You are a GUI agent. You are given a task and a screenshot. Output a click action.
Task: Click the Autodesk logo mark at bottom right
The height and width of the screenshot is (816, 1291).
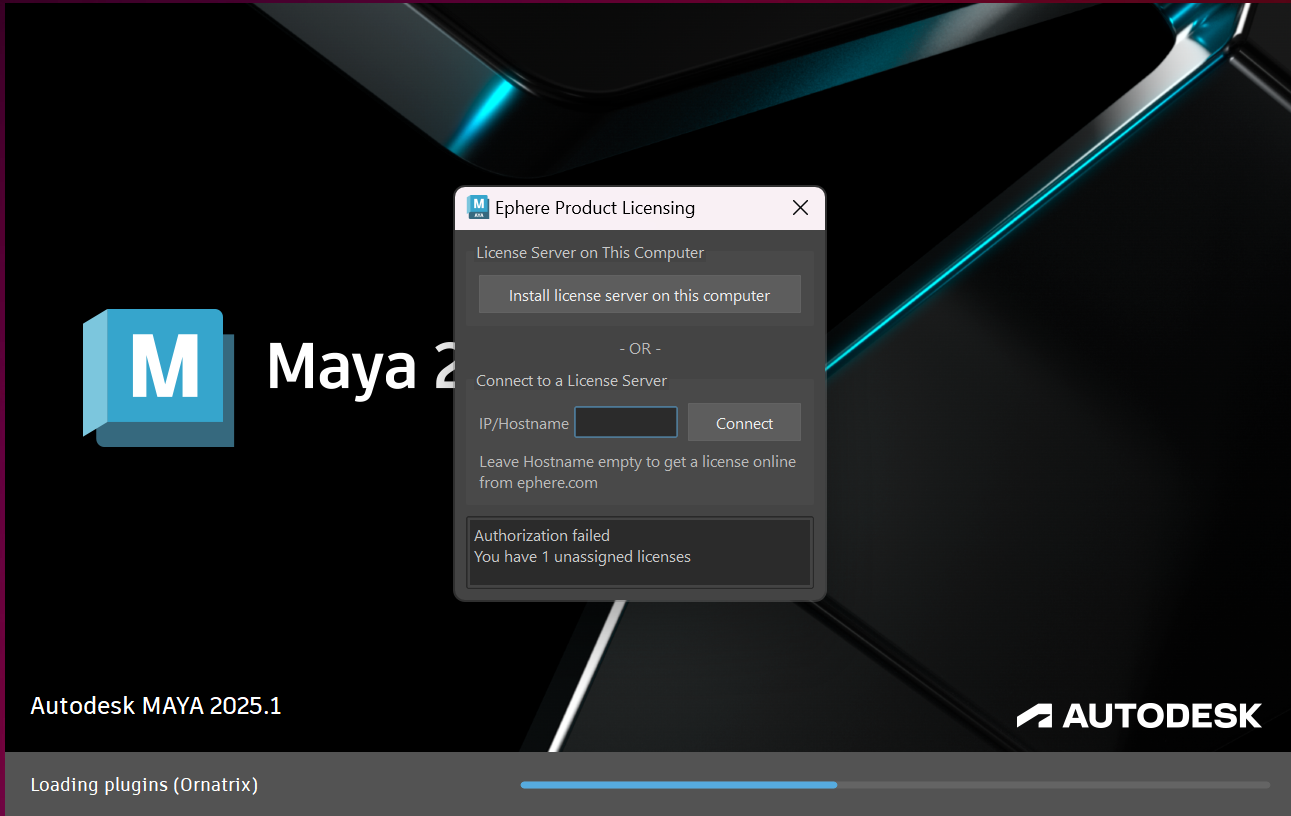coord(1034,716)
